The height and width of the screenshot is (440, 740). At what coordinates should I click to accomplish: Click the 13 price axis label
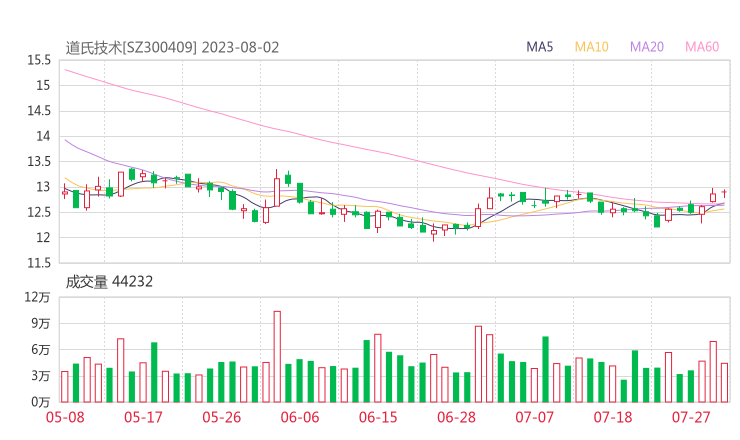[x=43, y=187]
